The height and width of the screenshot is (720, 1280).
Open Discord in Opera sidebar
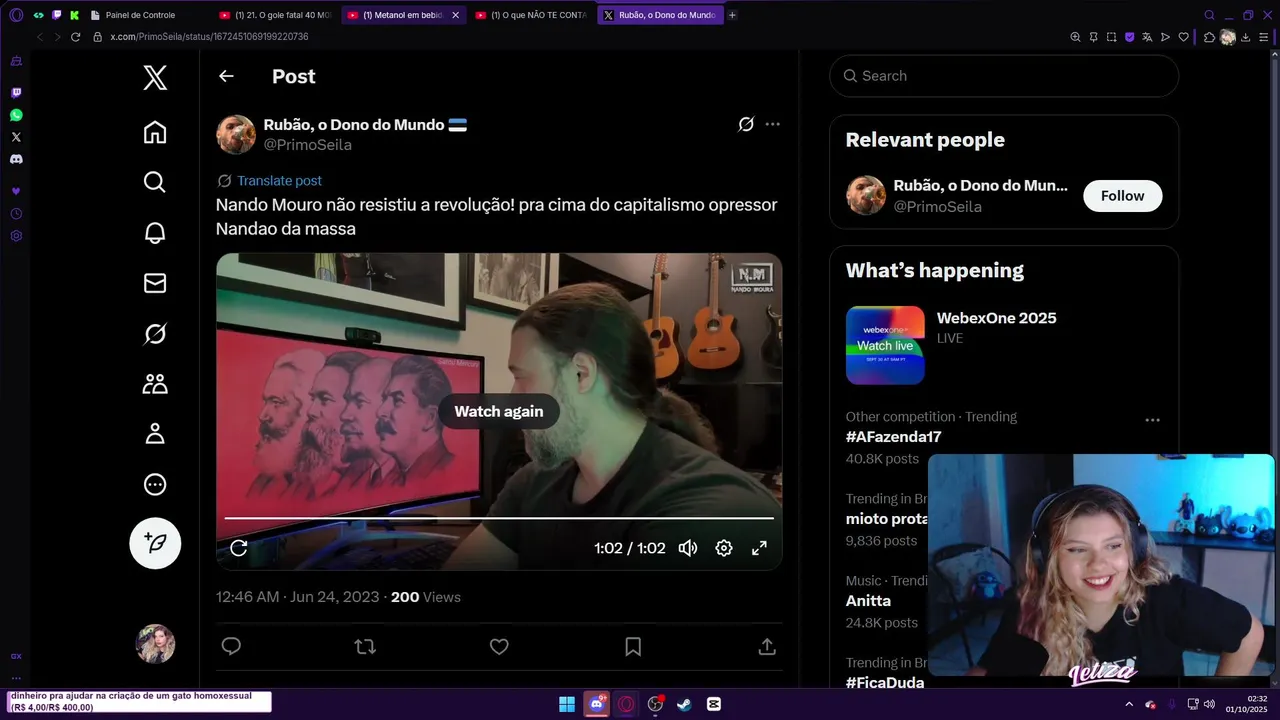click(x=16, y=159)
